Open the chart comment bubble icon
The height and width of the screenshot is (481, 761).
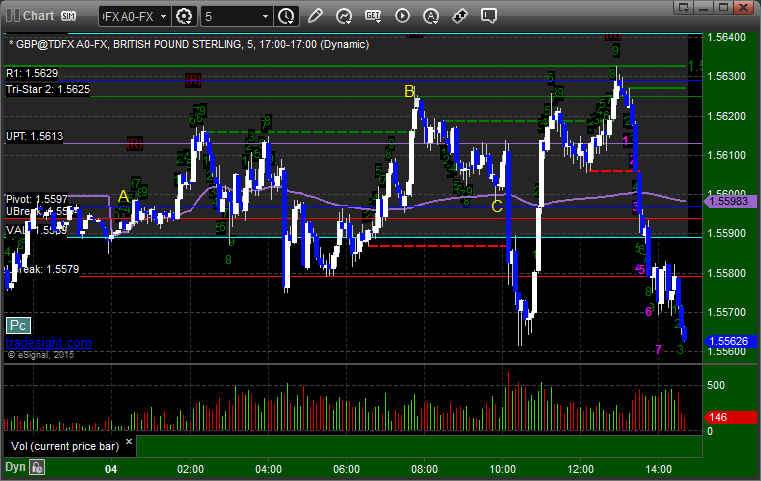(489, 16)
